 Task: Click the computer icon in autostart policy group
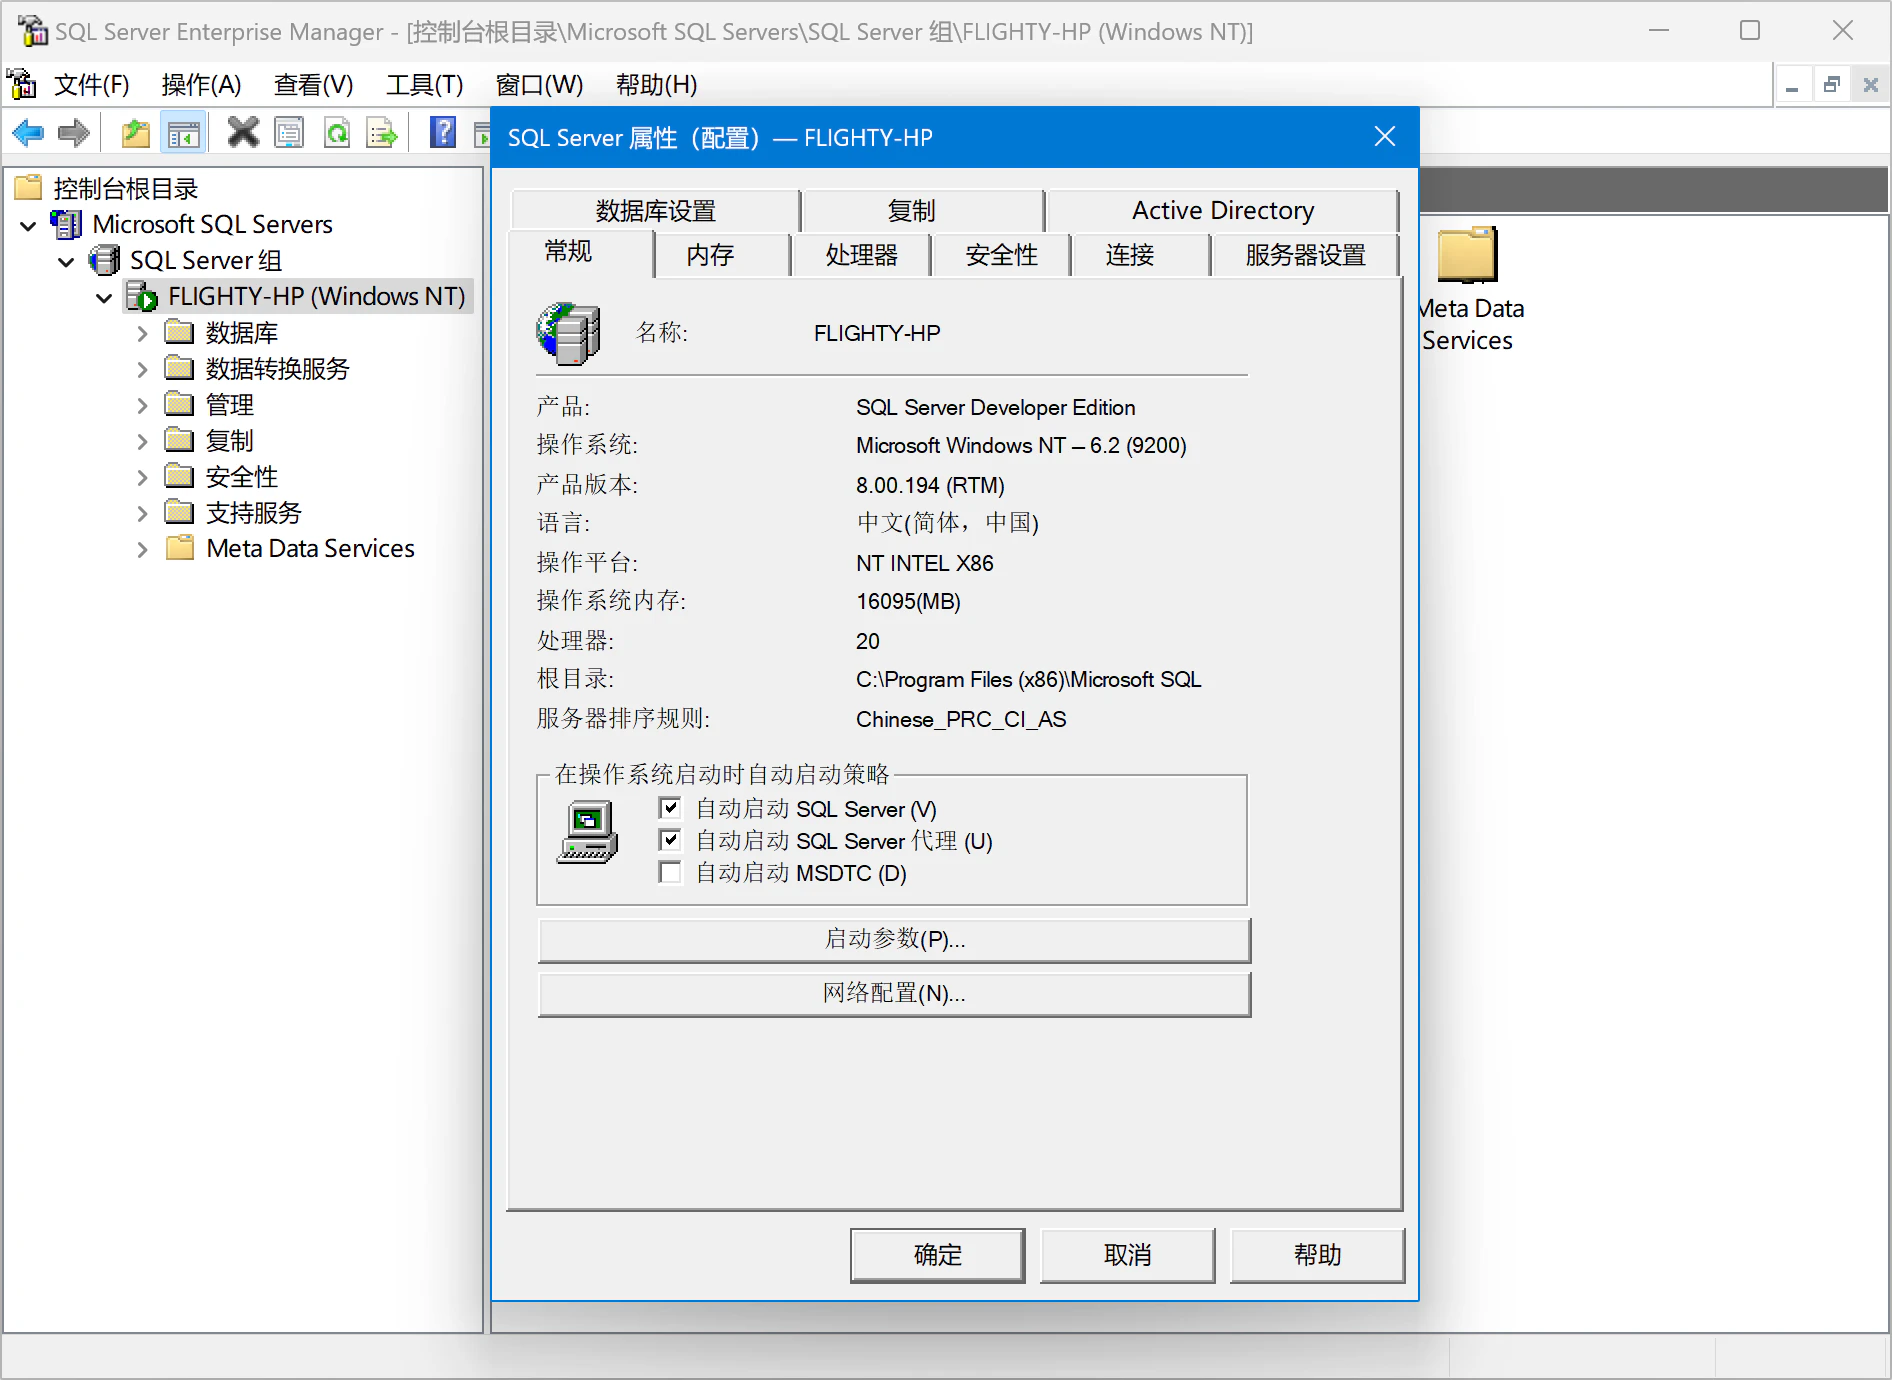pyautogui.click(x=587, y=832)
